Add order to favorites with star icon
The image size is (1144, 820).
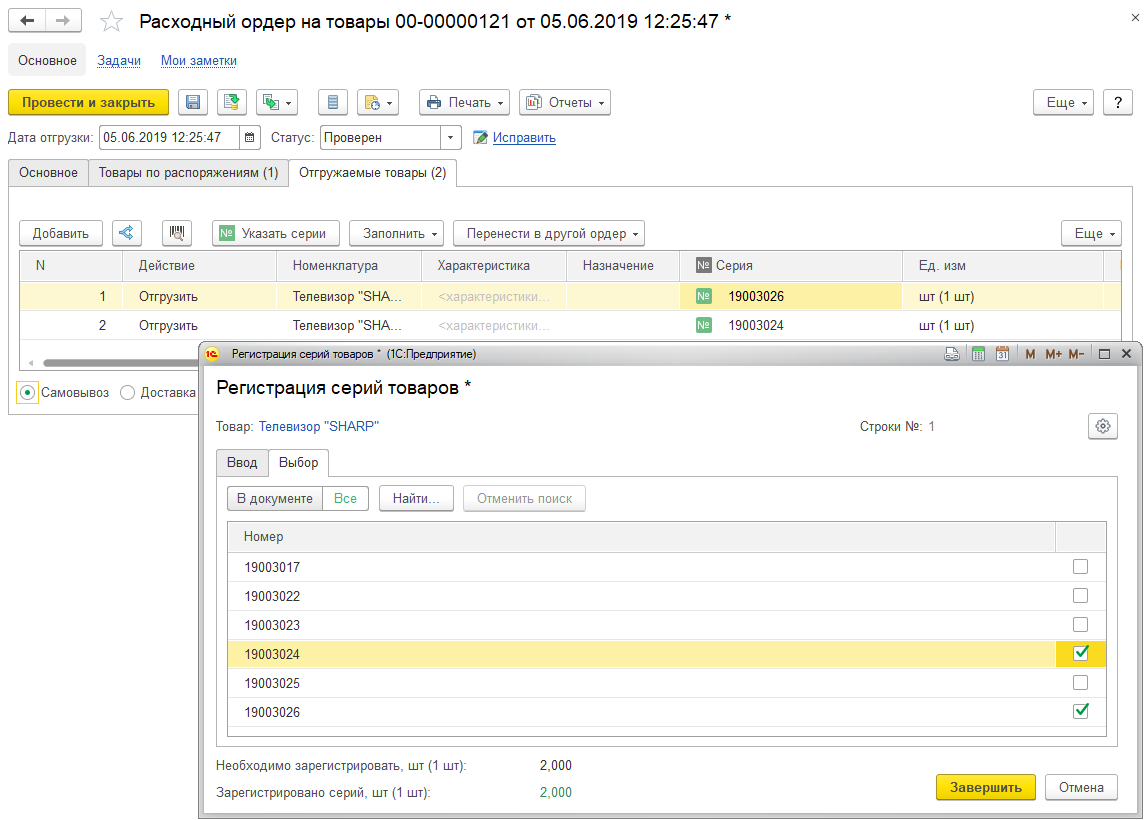(x=111, y=21)
